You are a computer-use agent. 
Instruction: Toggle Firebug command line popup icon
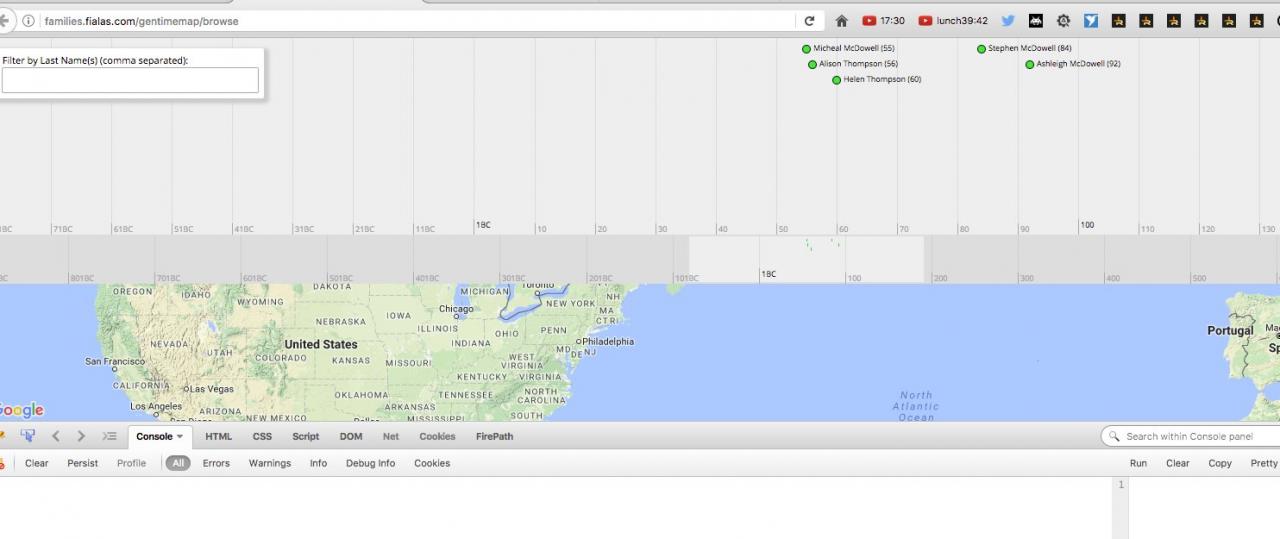[x=109, y=436]
